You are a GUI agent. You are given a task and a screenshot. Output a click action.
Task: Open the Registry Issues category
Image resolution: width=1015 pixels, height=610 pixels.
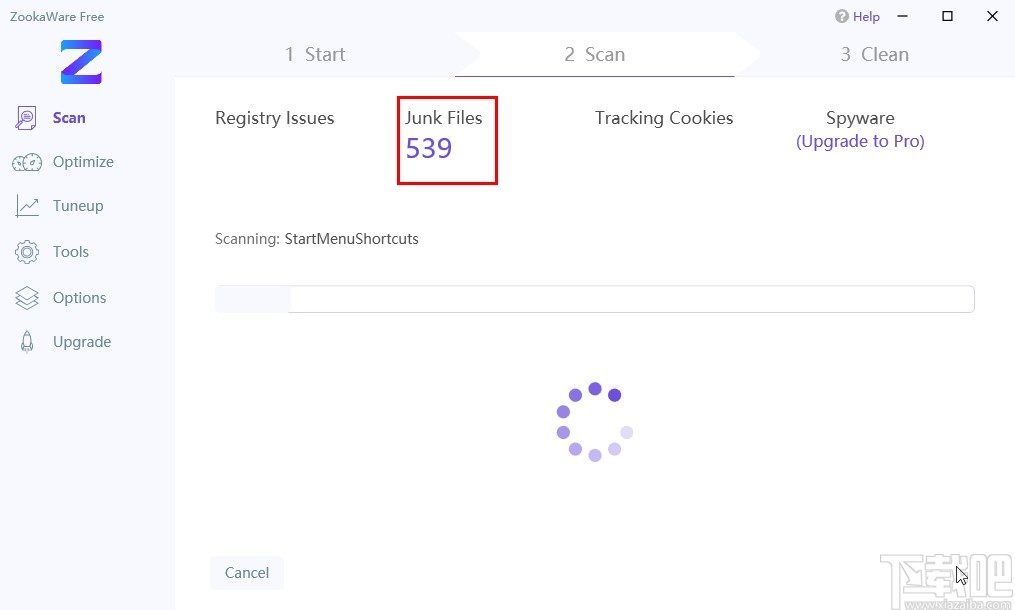coord(275,118)
